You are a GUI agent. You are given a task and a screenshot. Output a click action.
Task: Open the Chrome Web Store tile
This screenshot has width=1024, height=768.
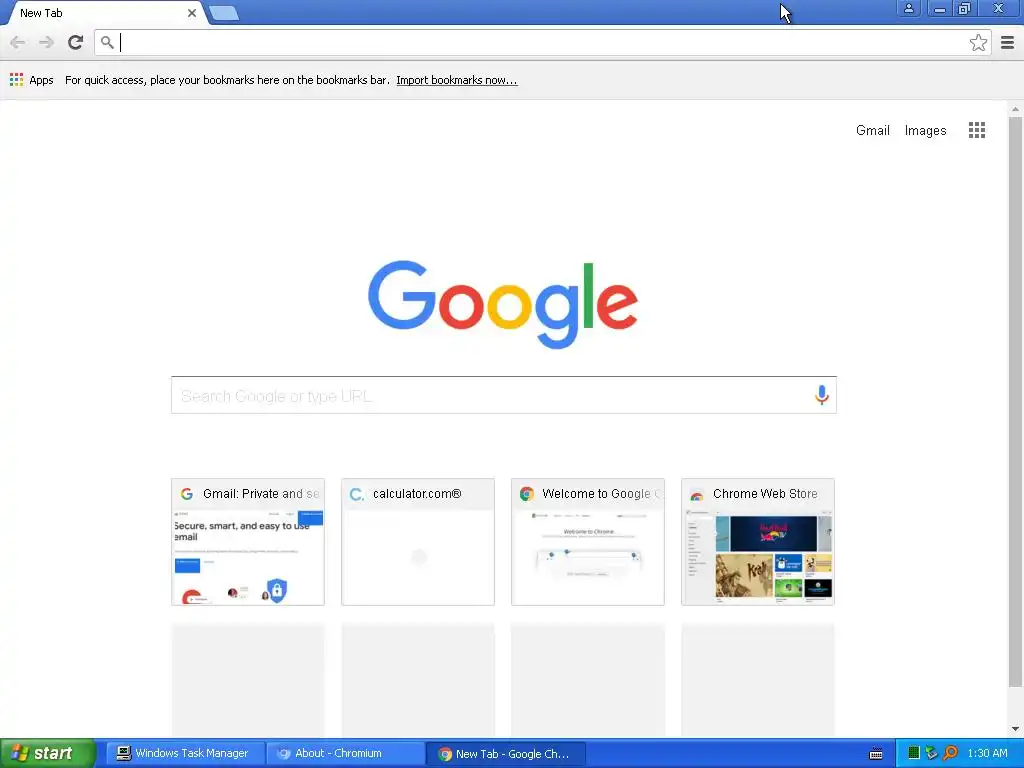click(758, 541)
